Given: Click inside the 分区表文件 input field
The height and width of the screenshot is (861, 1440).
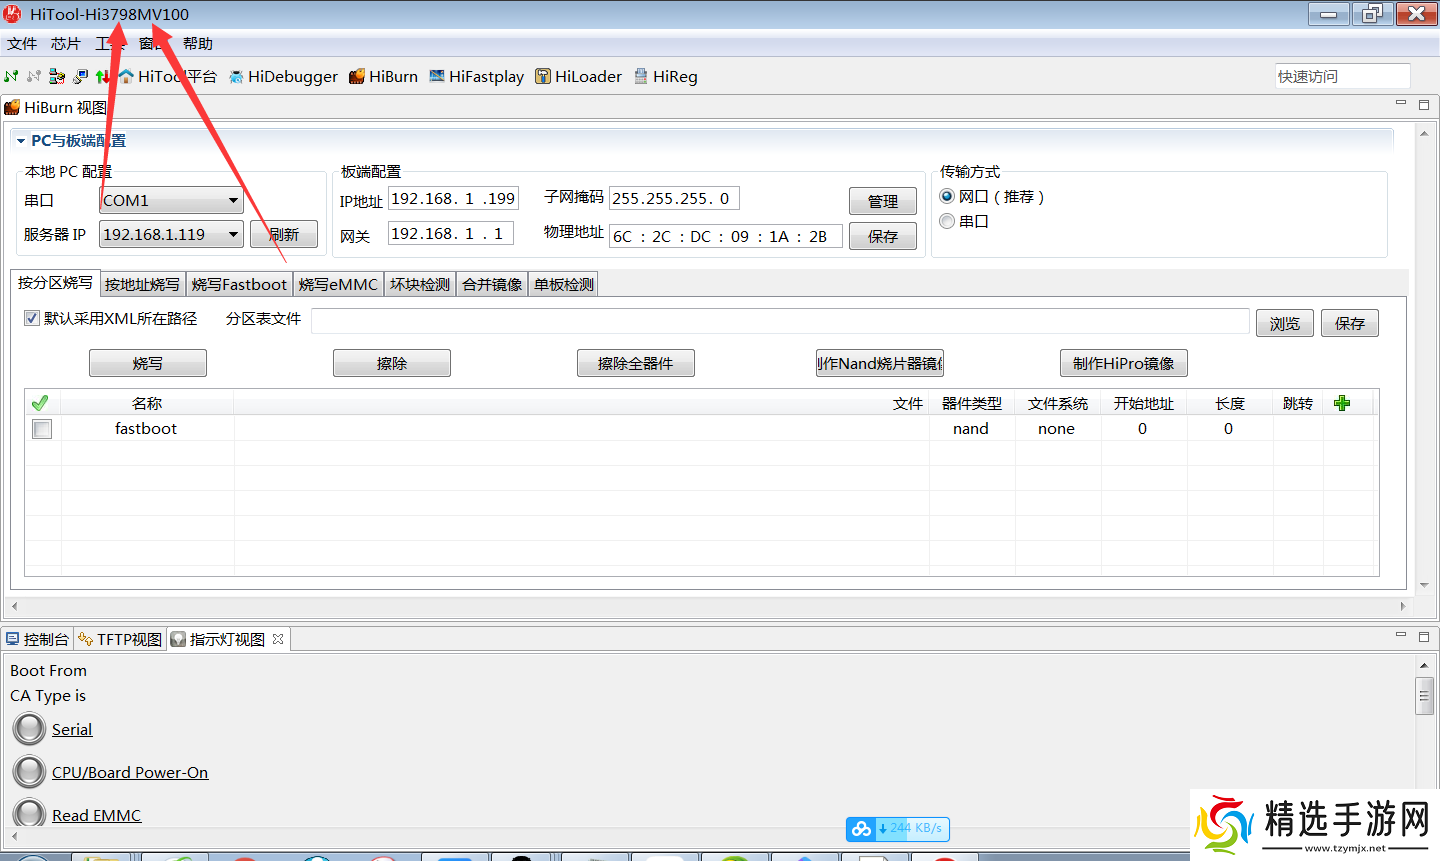Looking at the screenshot, I should pyautogui.click(x=700, y=322).
